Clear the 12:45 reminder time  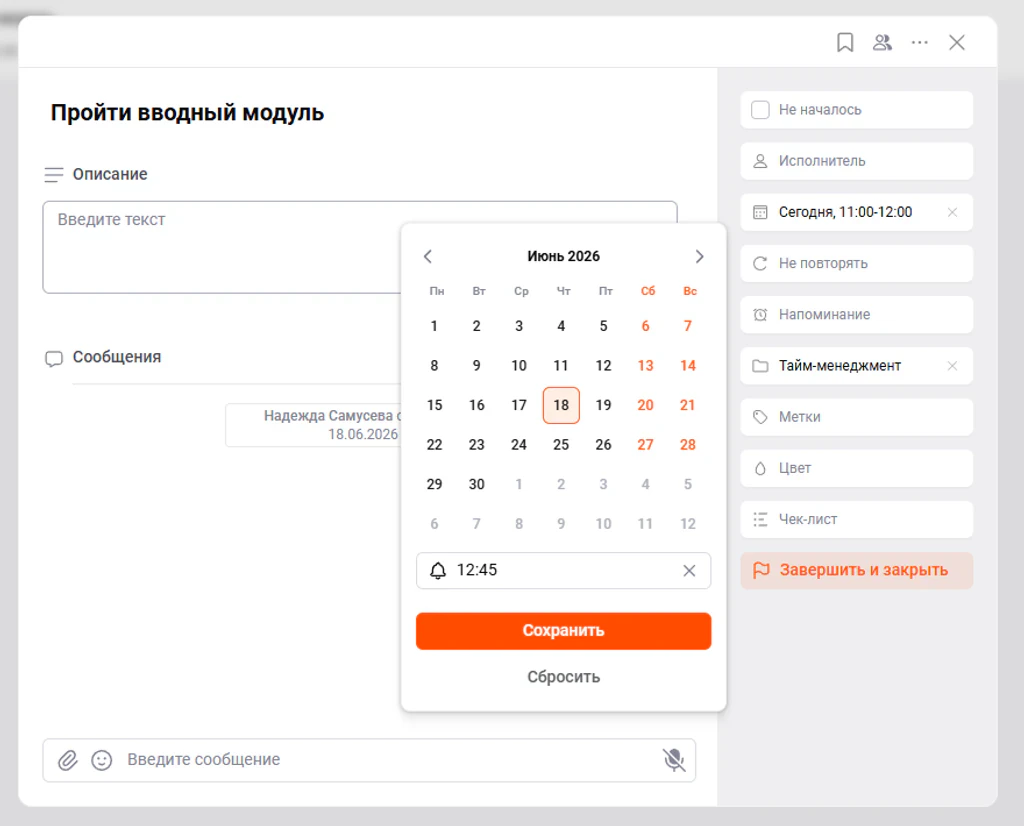689,571
